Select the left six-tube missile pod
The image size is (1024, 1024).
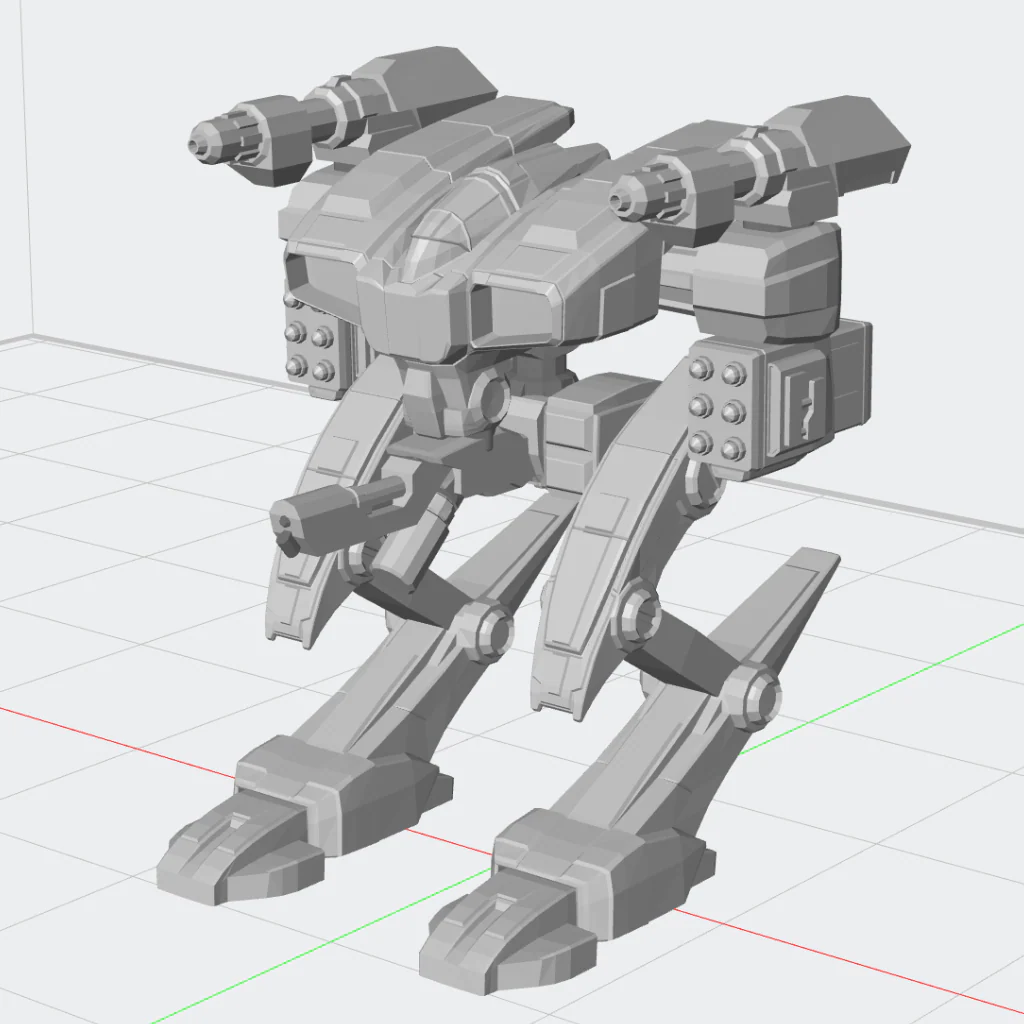(x=310, y=344)
